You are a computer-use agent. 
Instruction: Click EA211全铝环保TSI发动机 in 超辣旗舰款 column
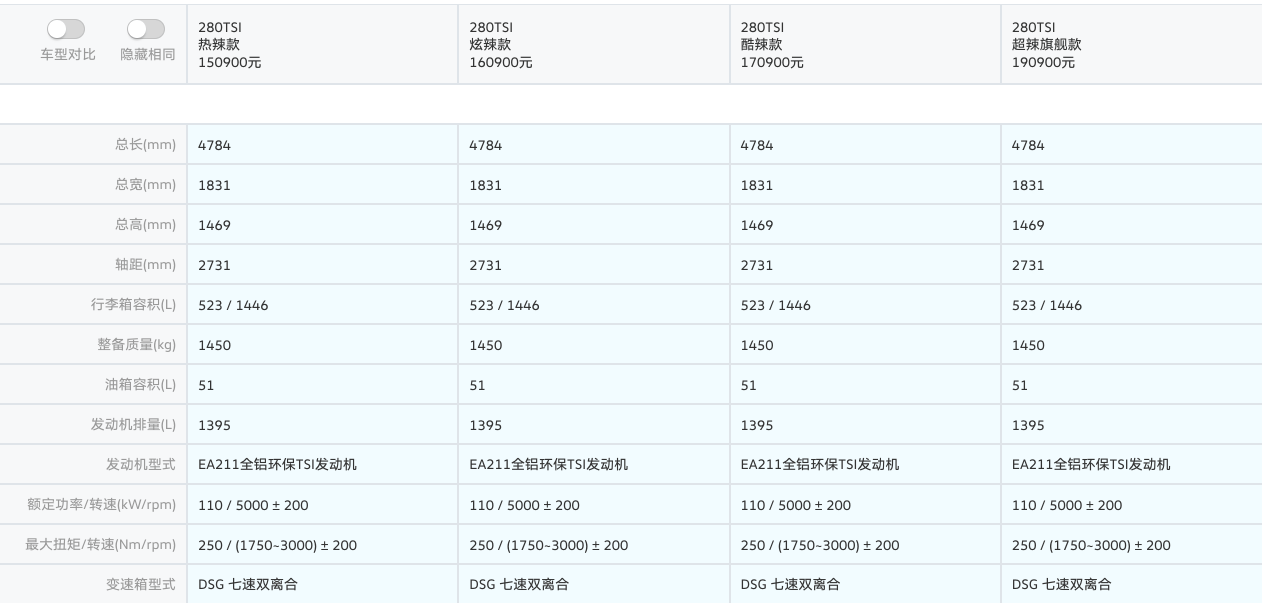[x=1091, y=465]
